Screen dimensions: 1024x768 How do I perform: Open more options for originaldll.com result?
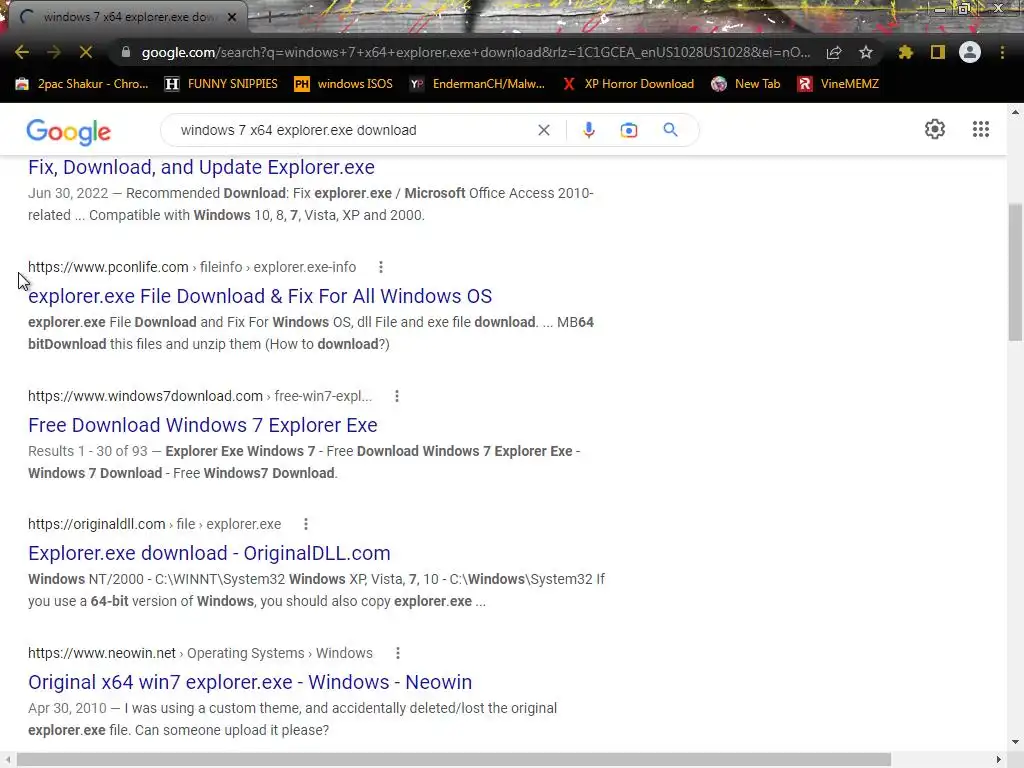point(306,524)
